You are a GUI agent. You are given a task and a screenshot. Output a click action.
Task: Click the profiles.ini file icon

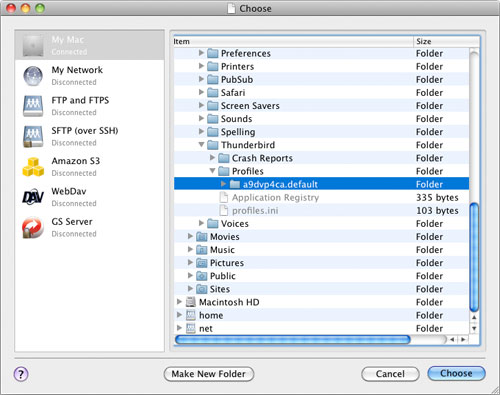pos(224,210)
